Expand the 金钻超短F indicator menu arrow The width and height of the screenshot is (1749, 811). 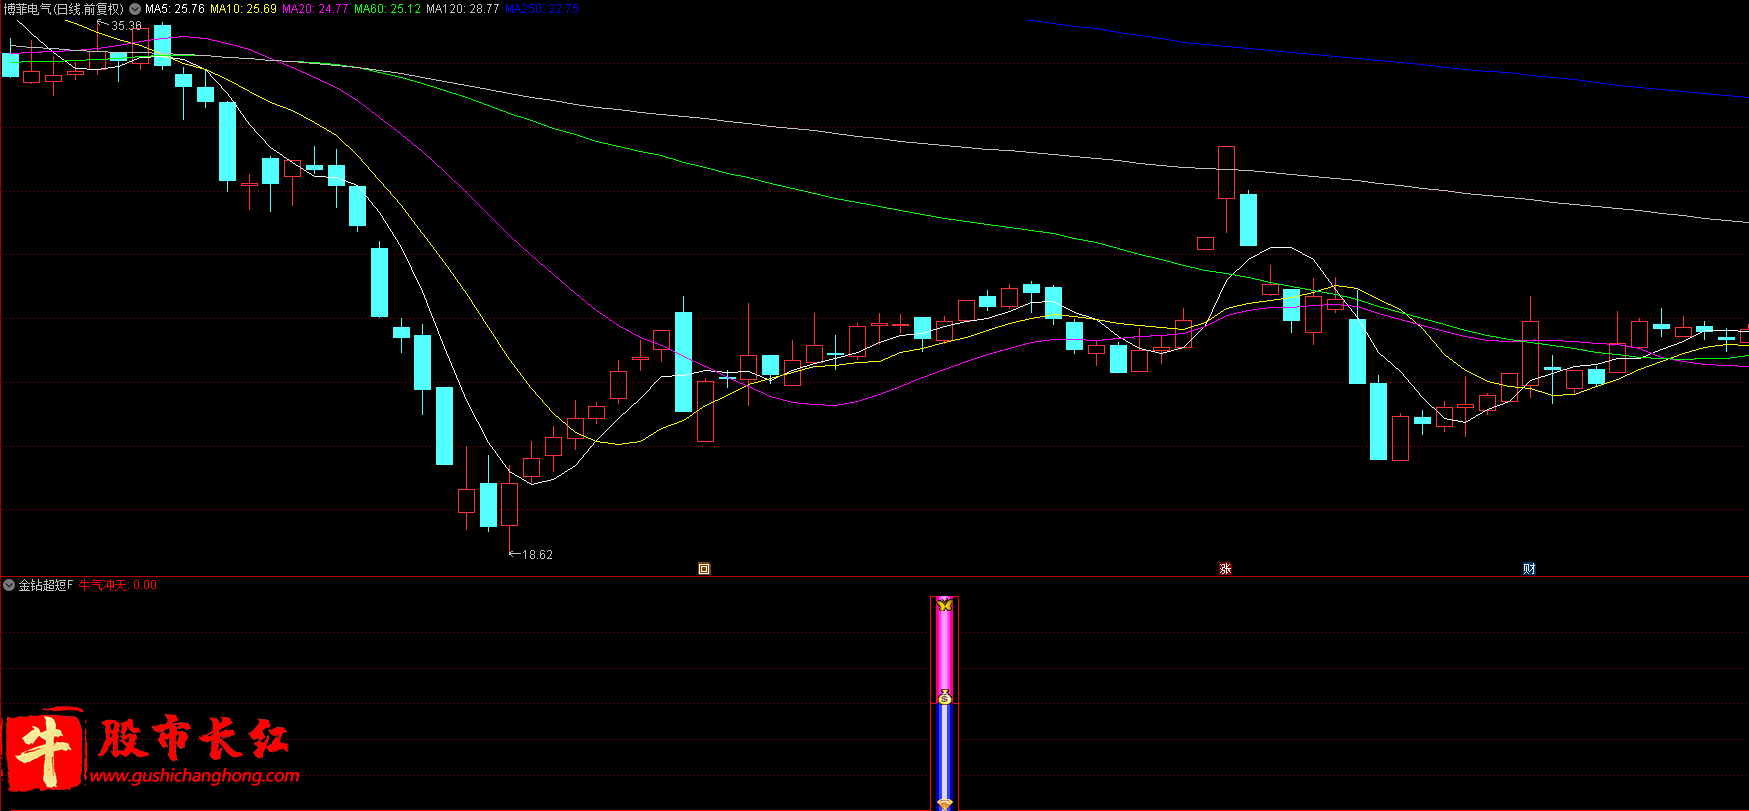9,585
